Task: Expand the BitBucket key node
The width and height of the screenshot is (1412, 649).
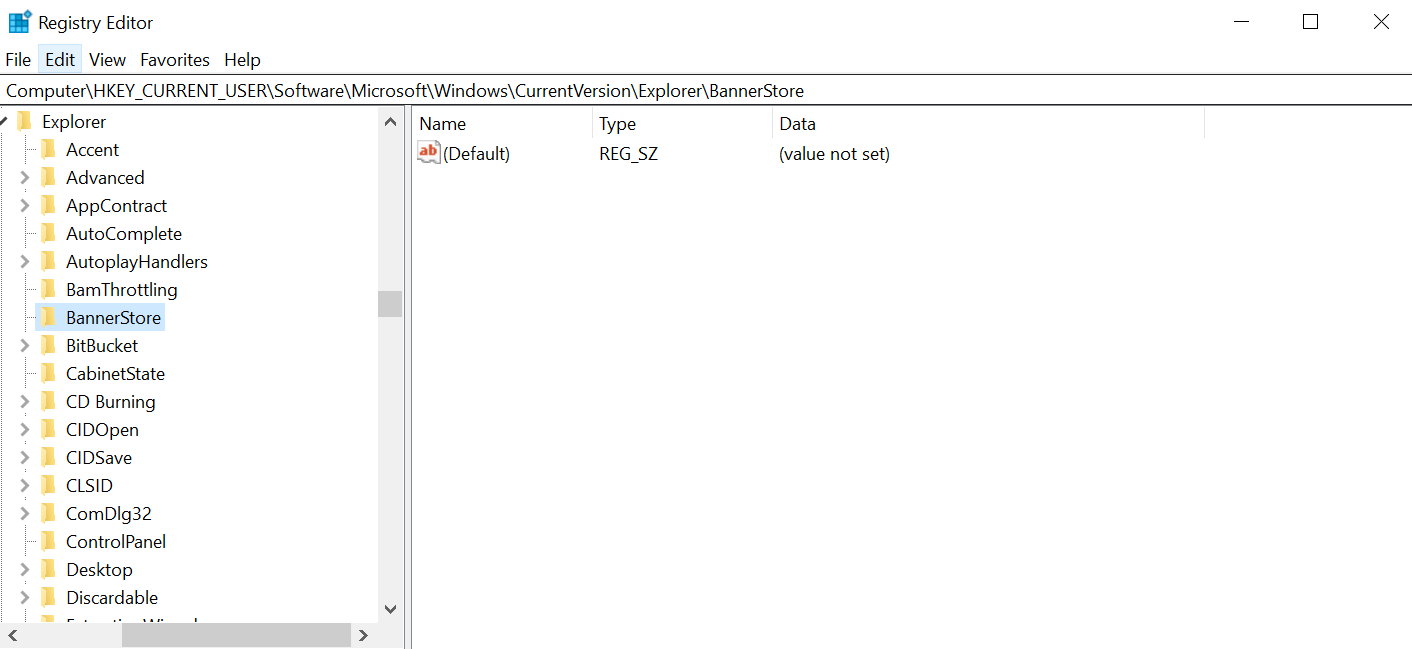Action: click(24, 346)
